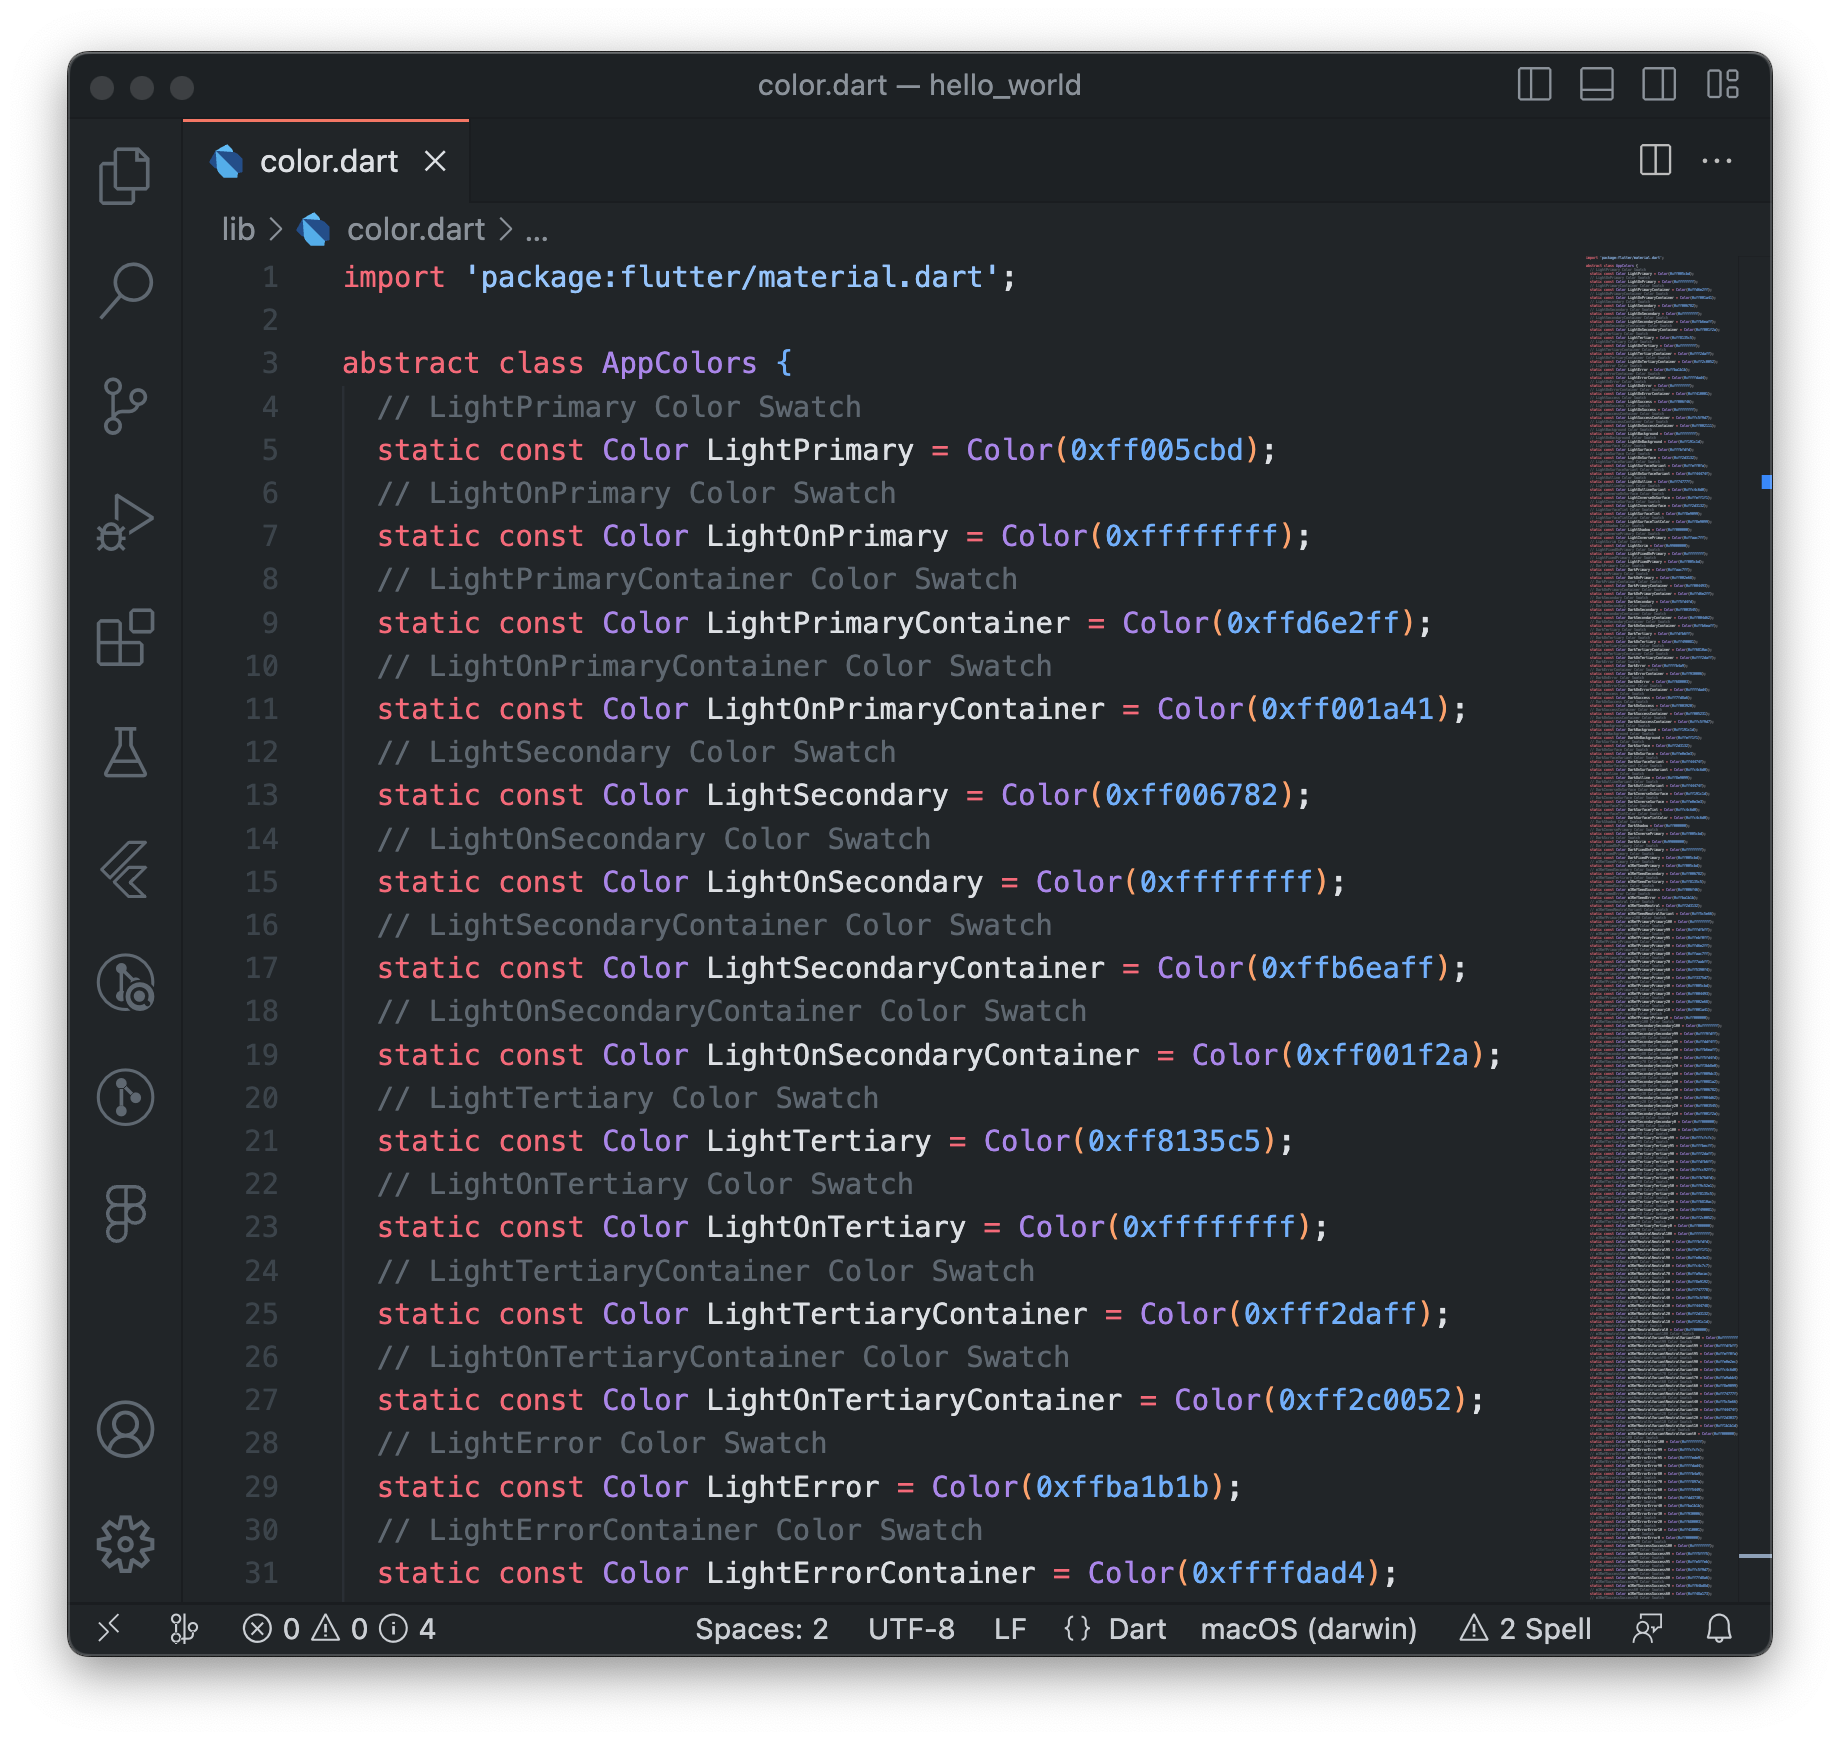Launch the Run and Debug panel

[125, 520]
